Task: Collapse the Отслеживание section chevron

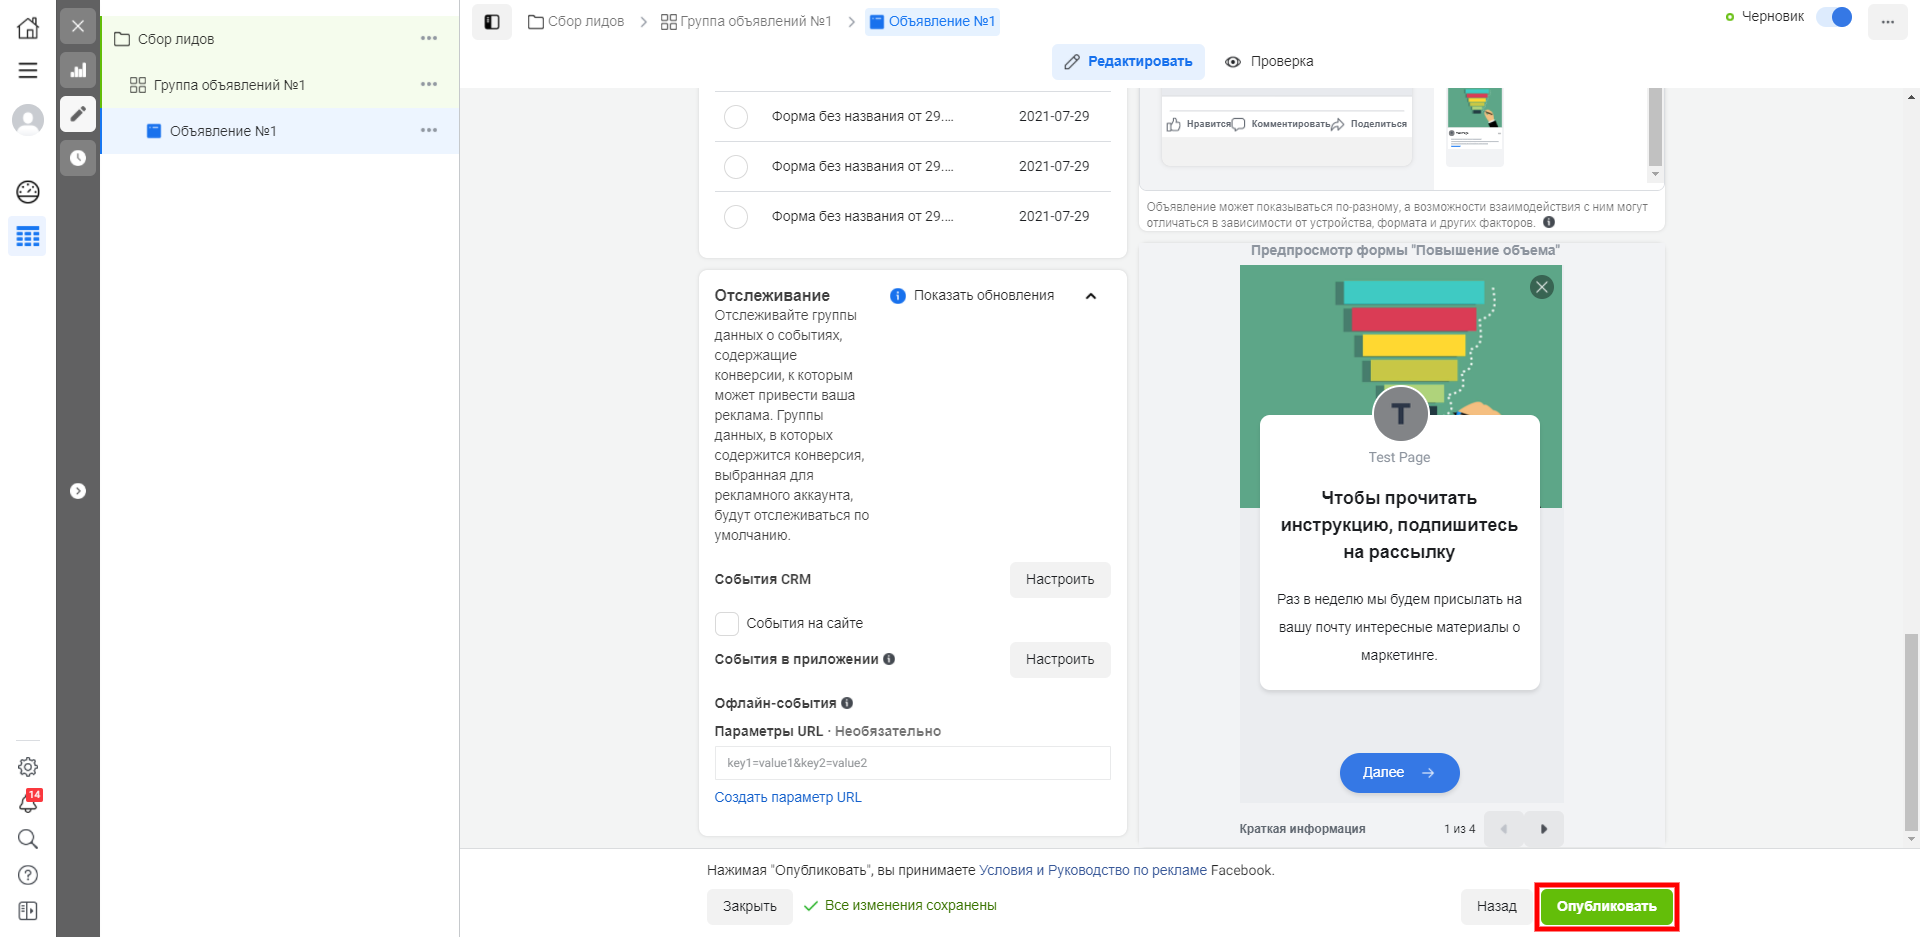Action: coord(1091,296)
